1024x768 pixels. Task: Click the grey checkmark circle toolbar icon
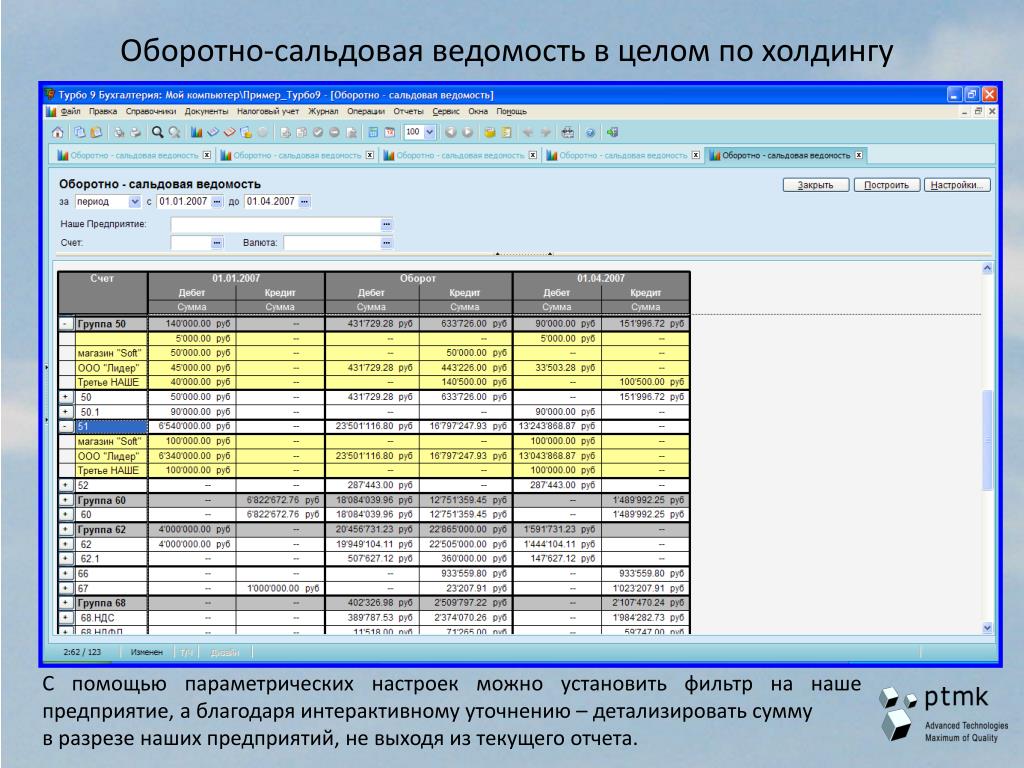point(317,133)
